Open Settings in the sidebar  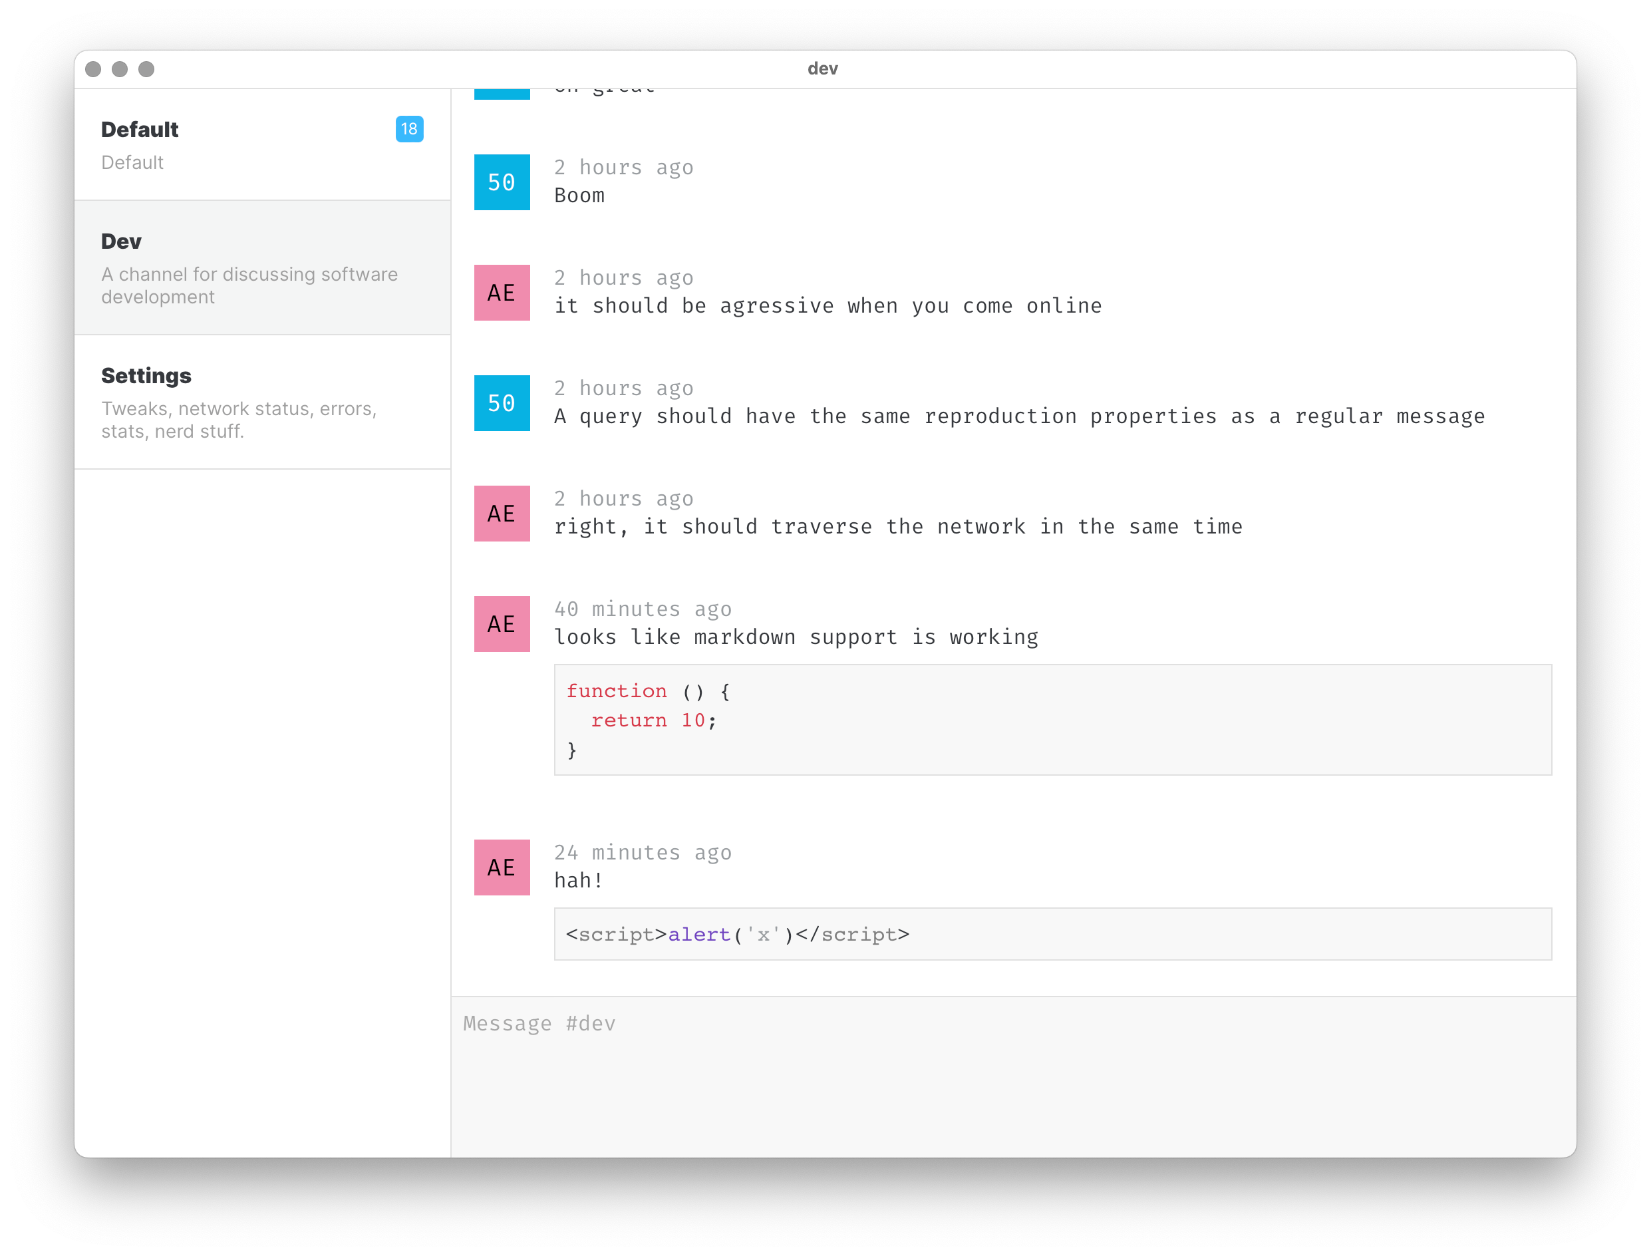click(x=262, y=402)
